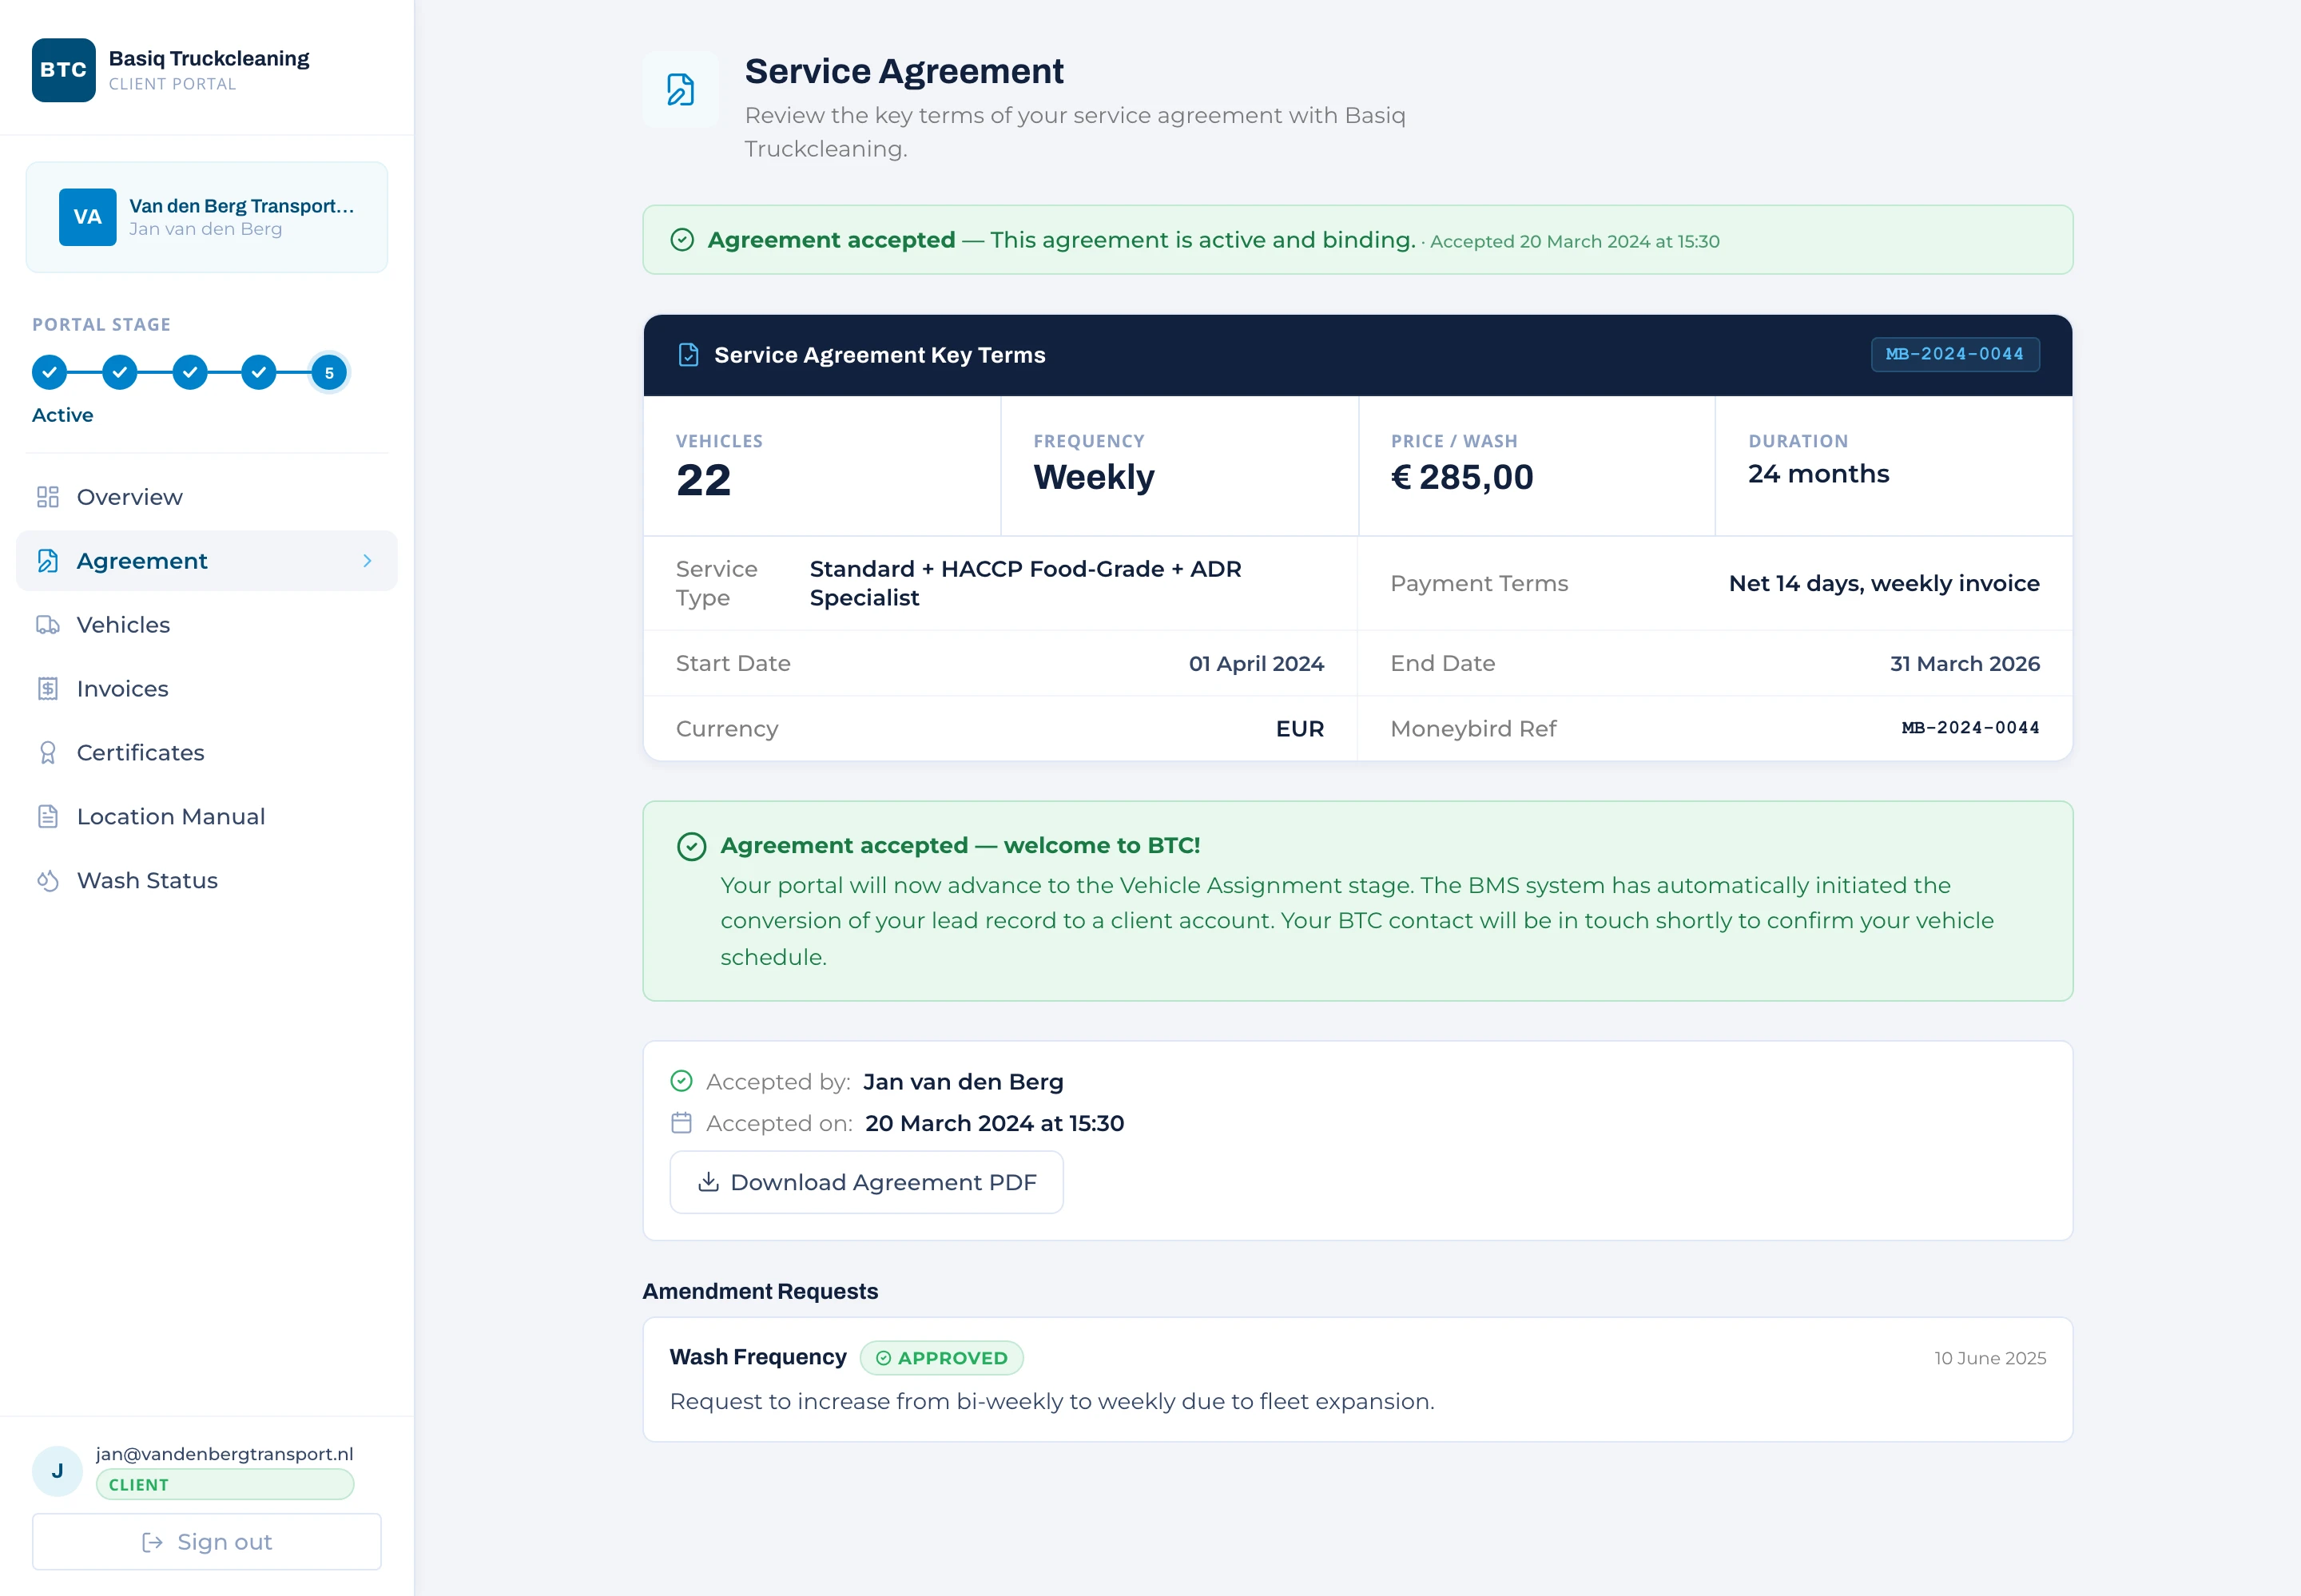Viewport: 2301px width, 1596px height.
Task: Click Net 14 days, weekly invoice
Action: [1884, 583]
